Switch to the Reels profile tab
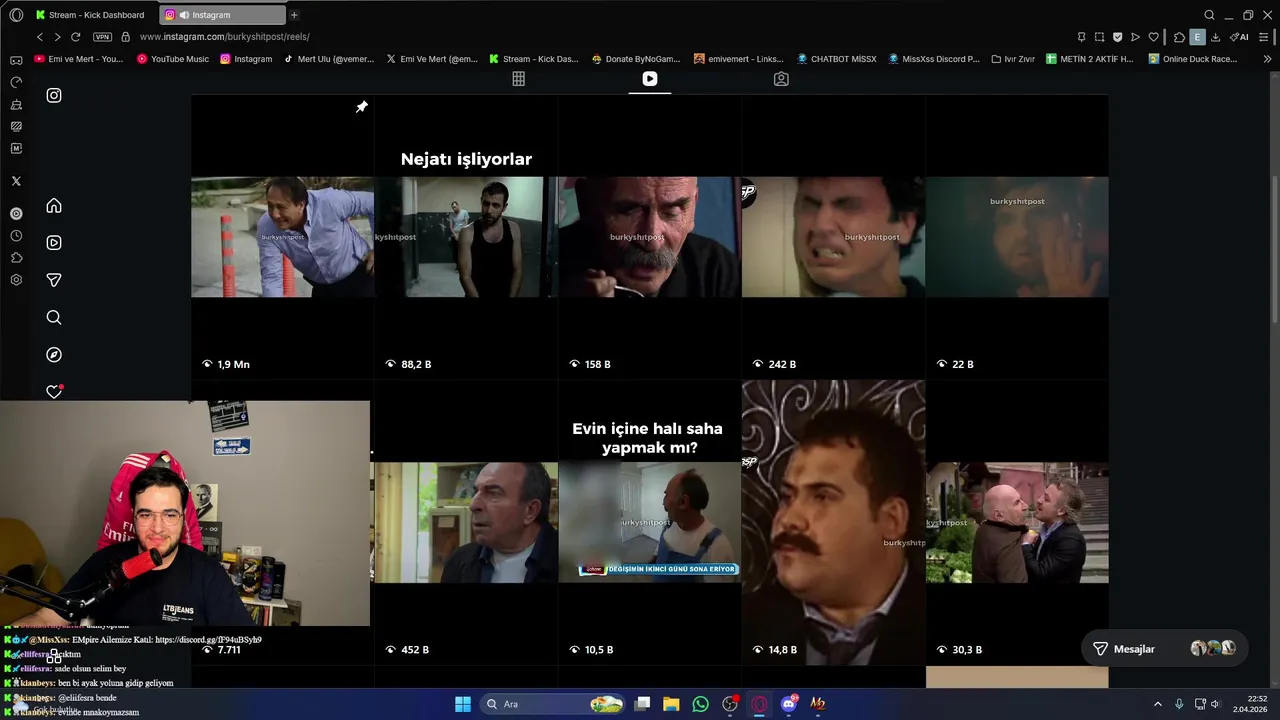This screenshot has width=1280, height=720. tap(650, 79)
